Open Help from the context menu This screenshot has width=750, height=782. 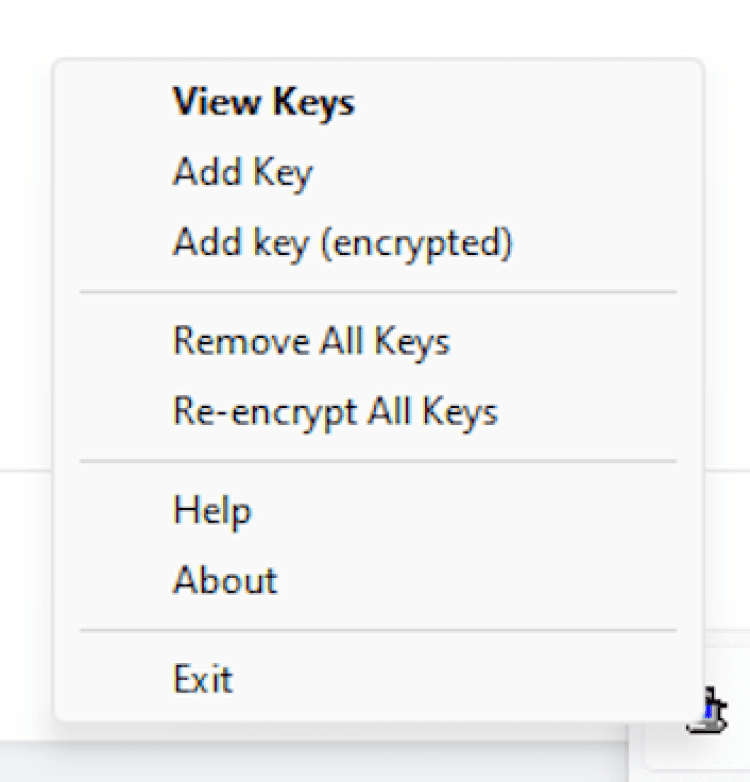tap(212, 510)
